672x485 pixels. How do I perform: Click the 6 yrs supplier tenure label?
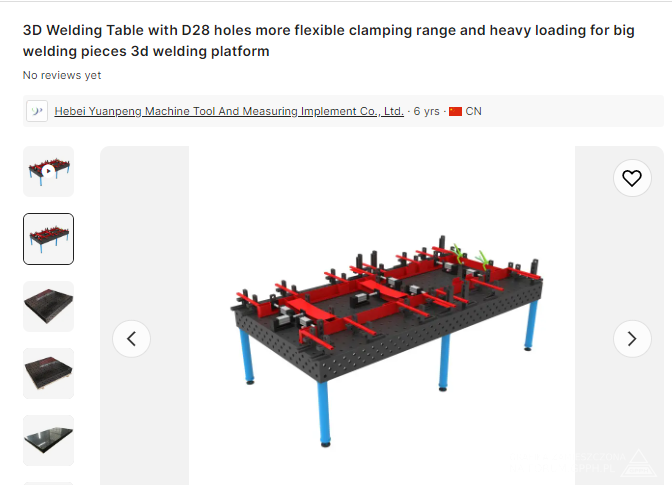pyautogui.click(x=426, y=111)
